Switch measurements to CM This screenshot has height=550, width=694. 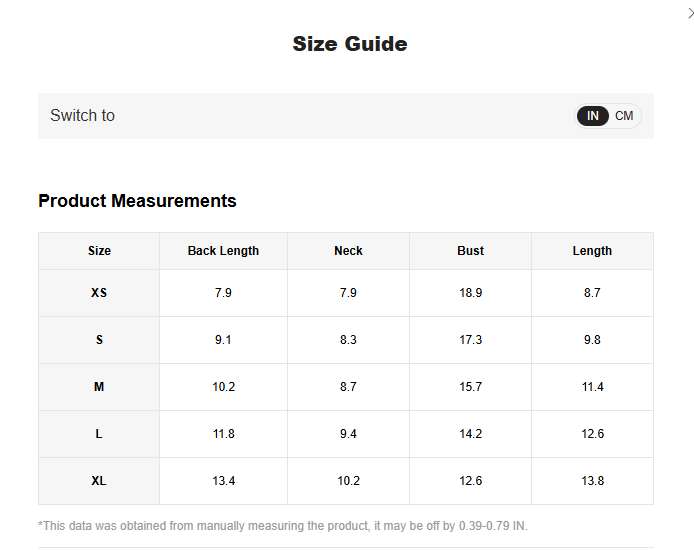(x=624, y=116)
